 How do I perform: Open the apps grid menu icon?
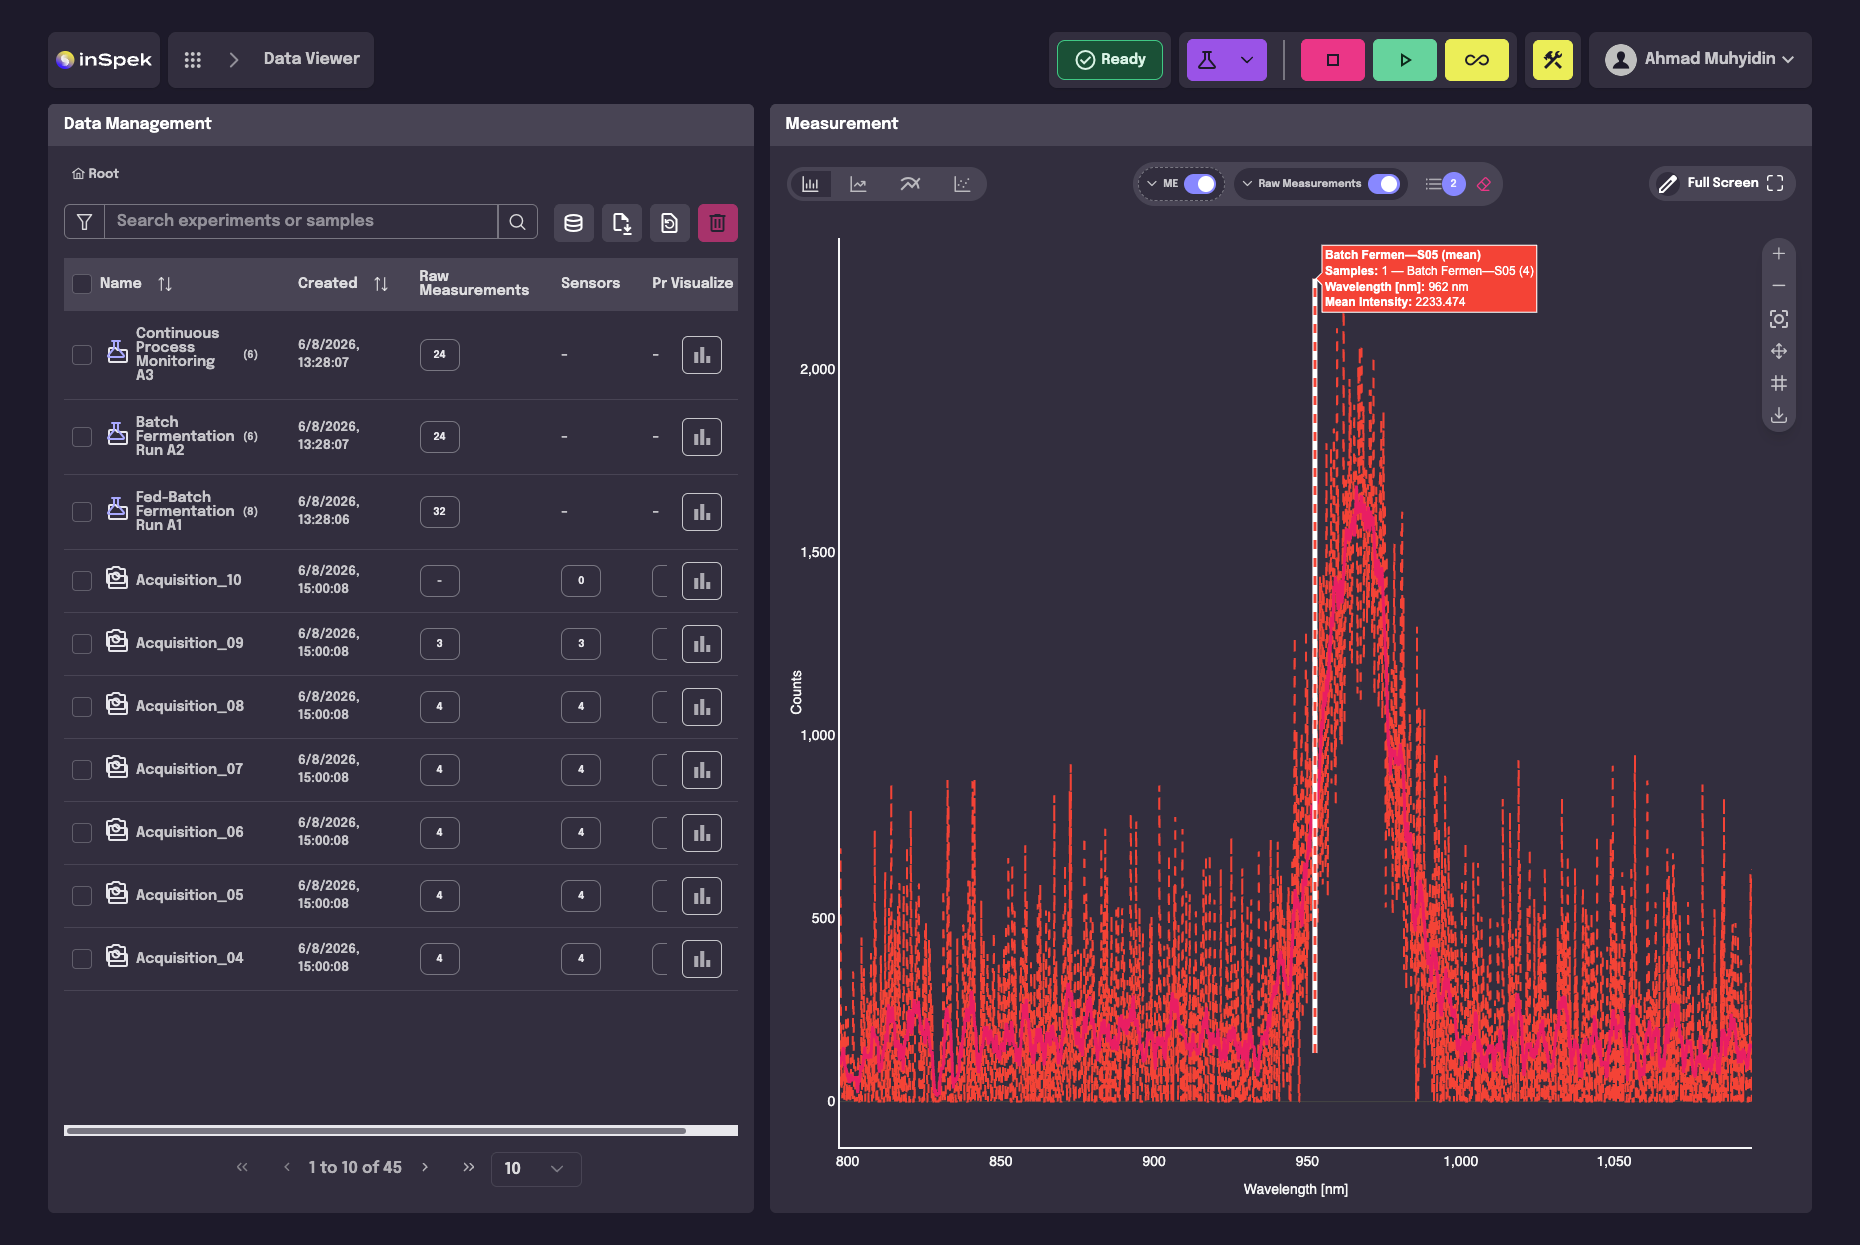pos(193,60)
